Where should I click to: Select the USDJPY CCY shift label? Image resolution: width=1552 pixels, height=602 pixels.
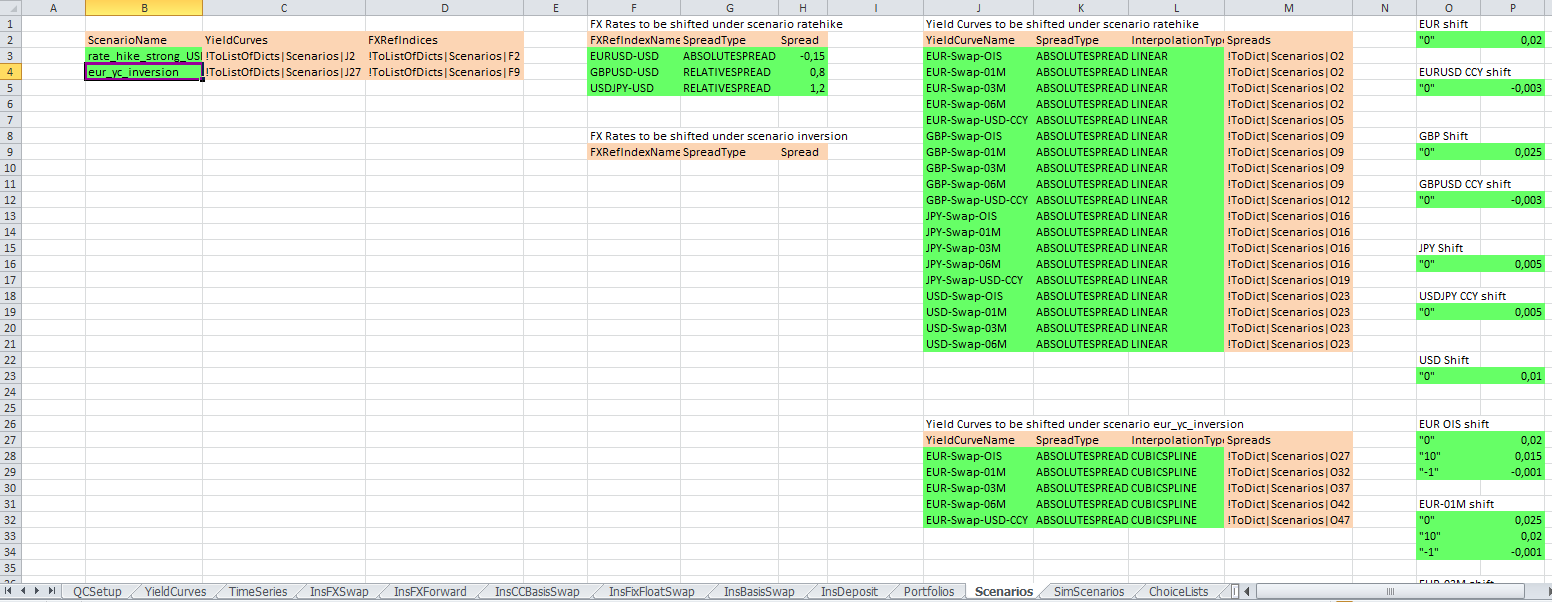tap(1463, 296)
